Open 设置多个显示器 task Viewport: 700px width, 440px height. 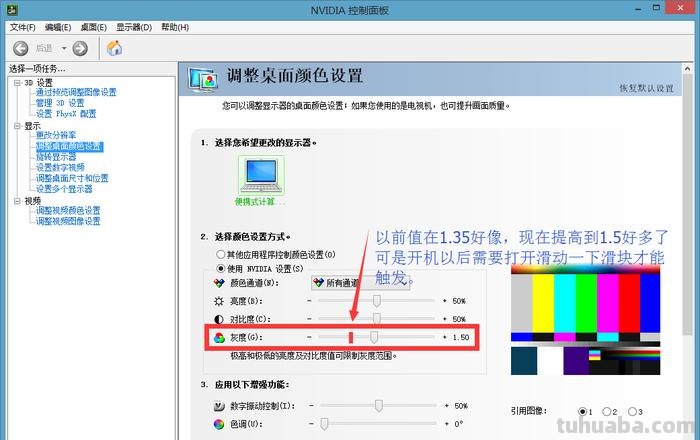(64, 189)
